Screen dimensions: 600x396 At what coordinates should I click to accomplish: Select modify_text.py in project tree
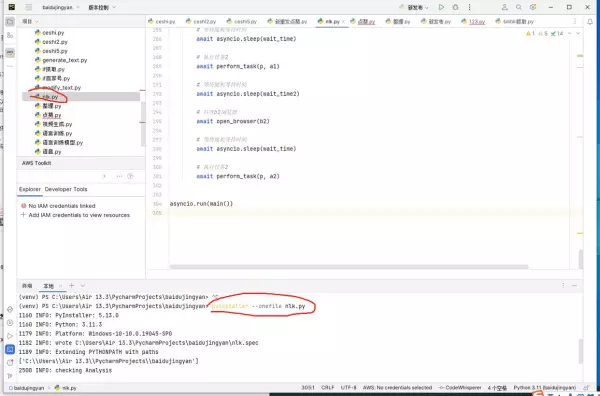[x=62, y=88]
